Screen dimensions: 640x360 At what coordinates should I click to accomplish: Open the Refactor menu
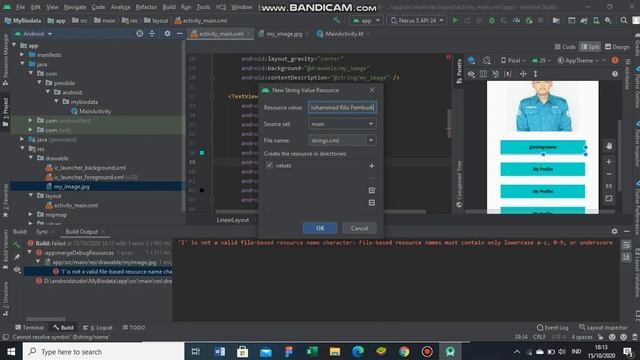coord(146,7)
